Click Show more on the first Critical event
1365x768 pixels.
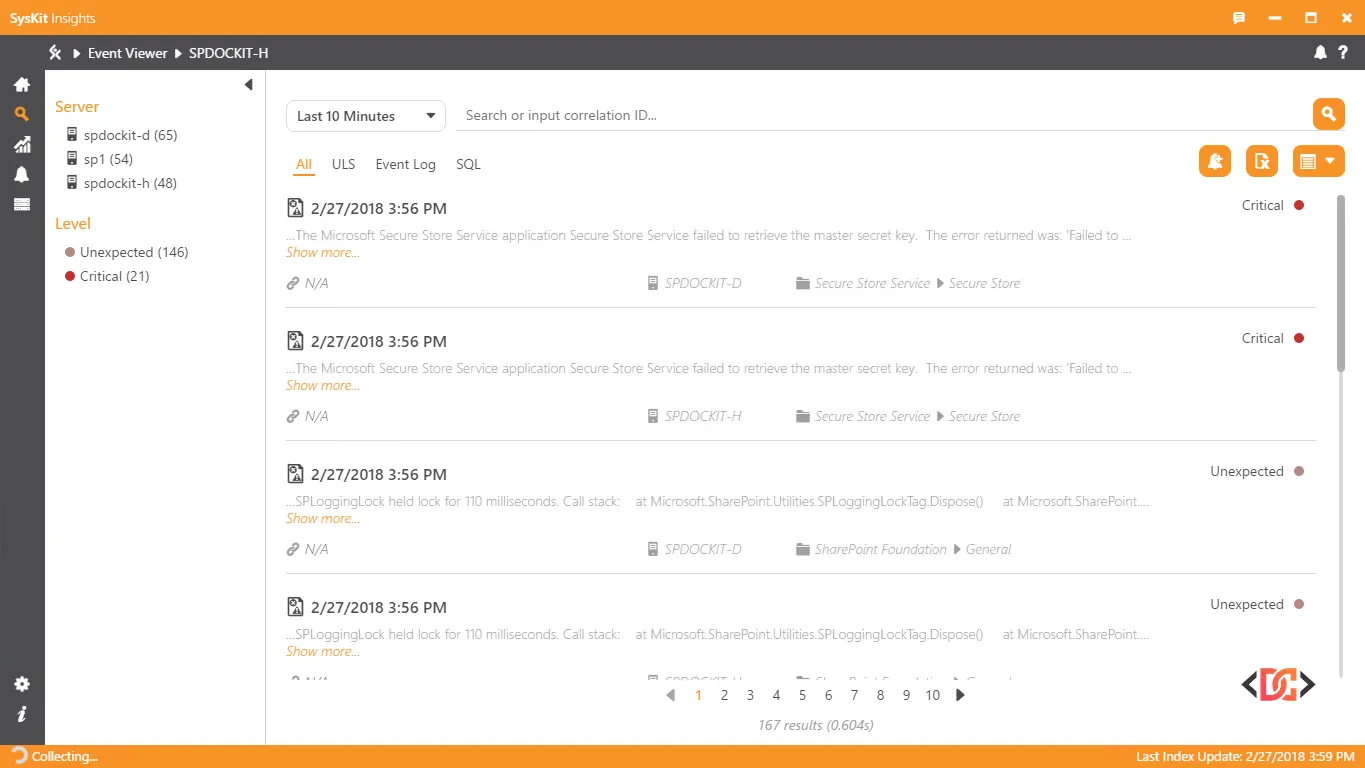click(322, 252)
